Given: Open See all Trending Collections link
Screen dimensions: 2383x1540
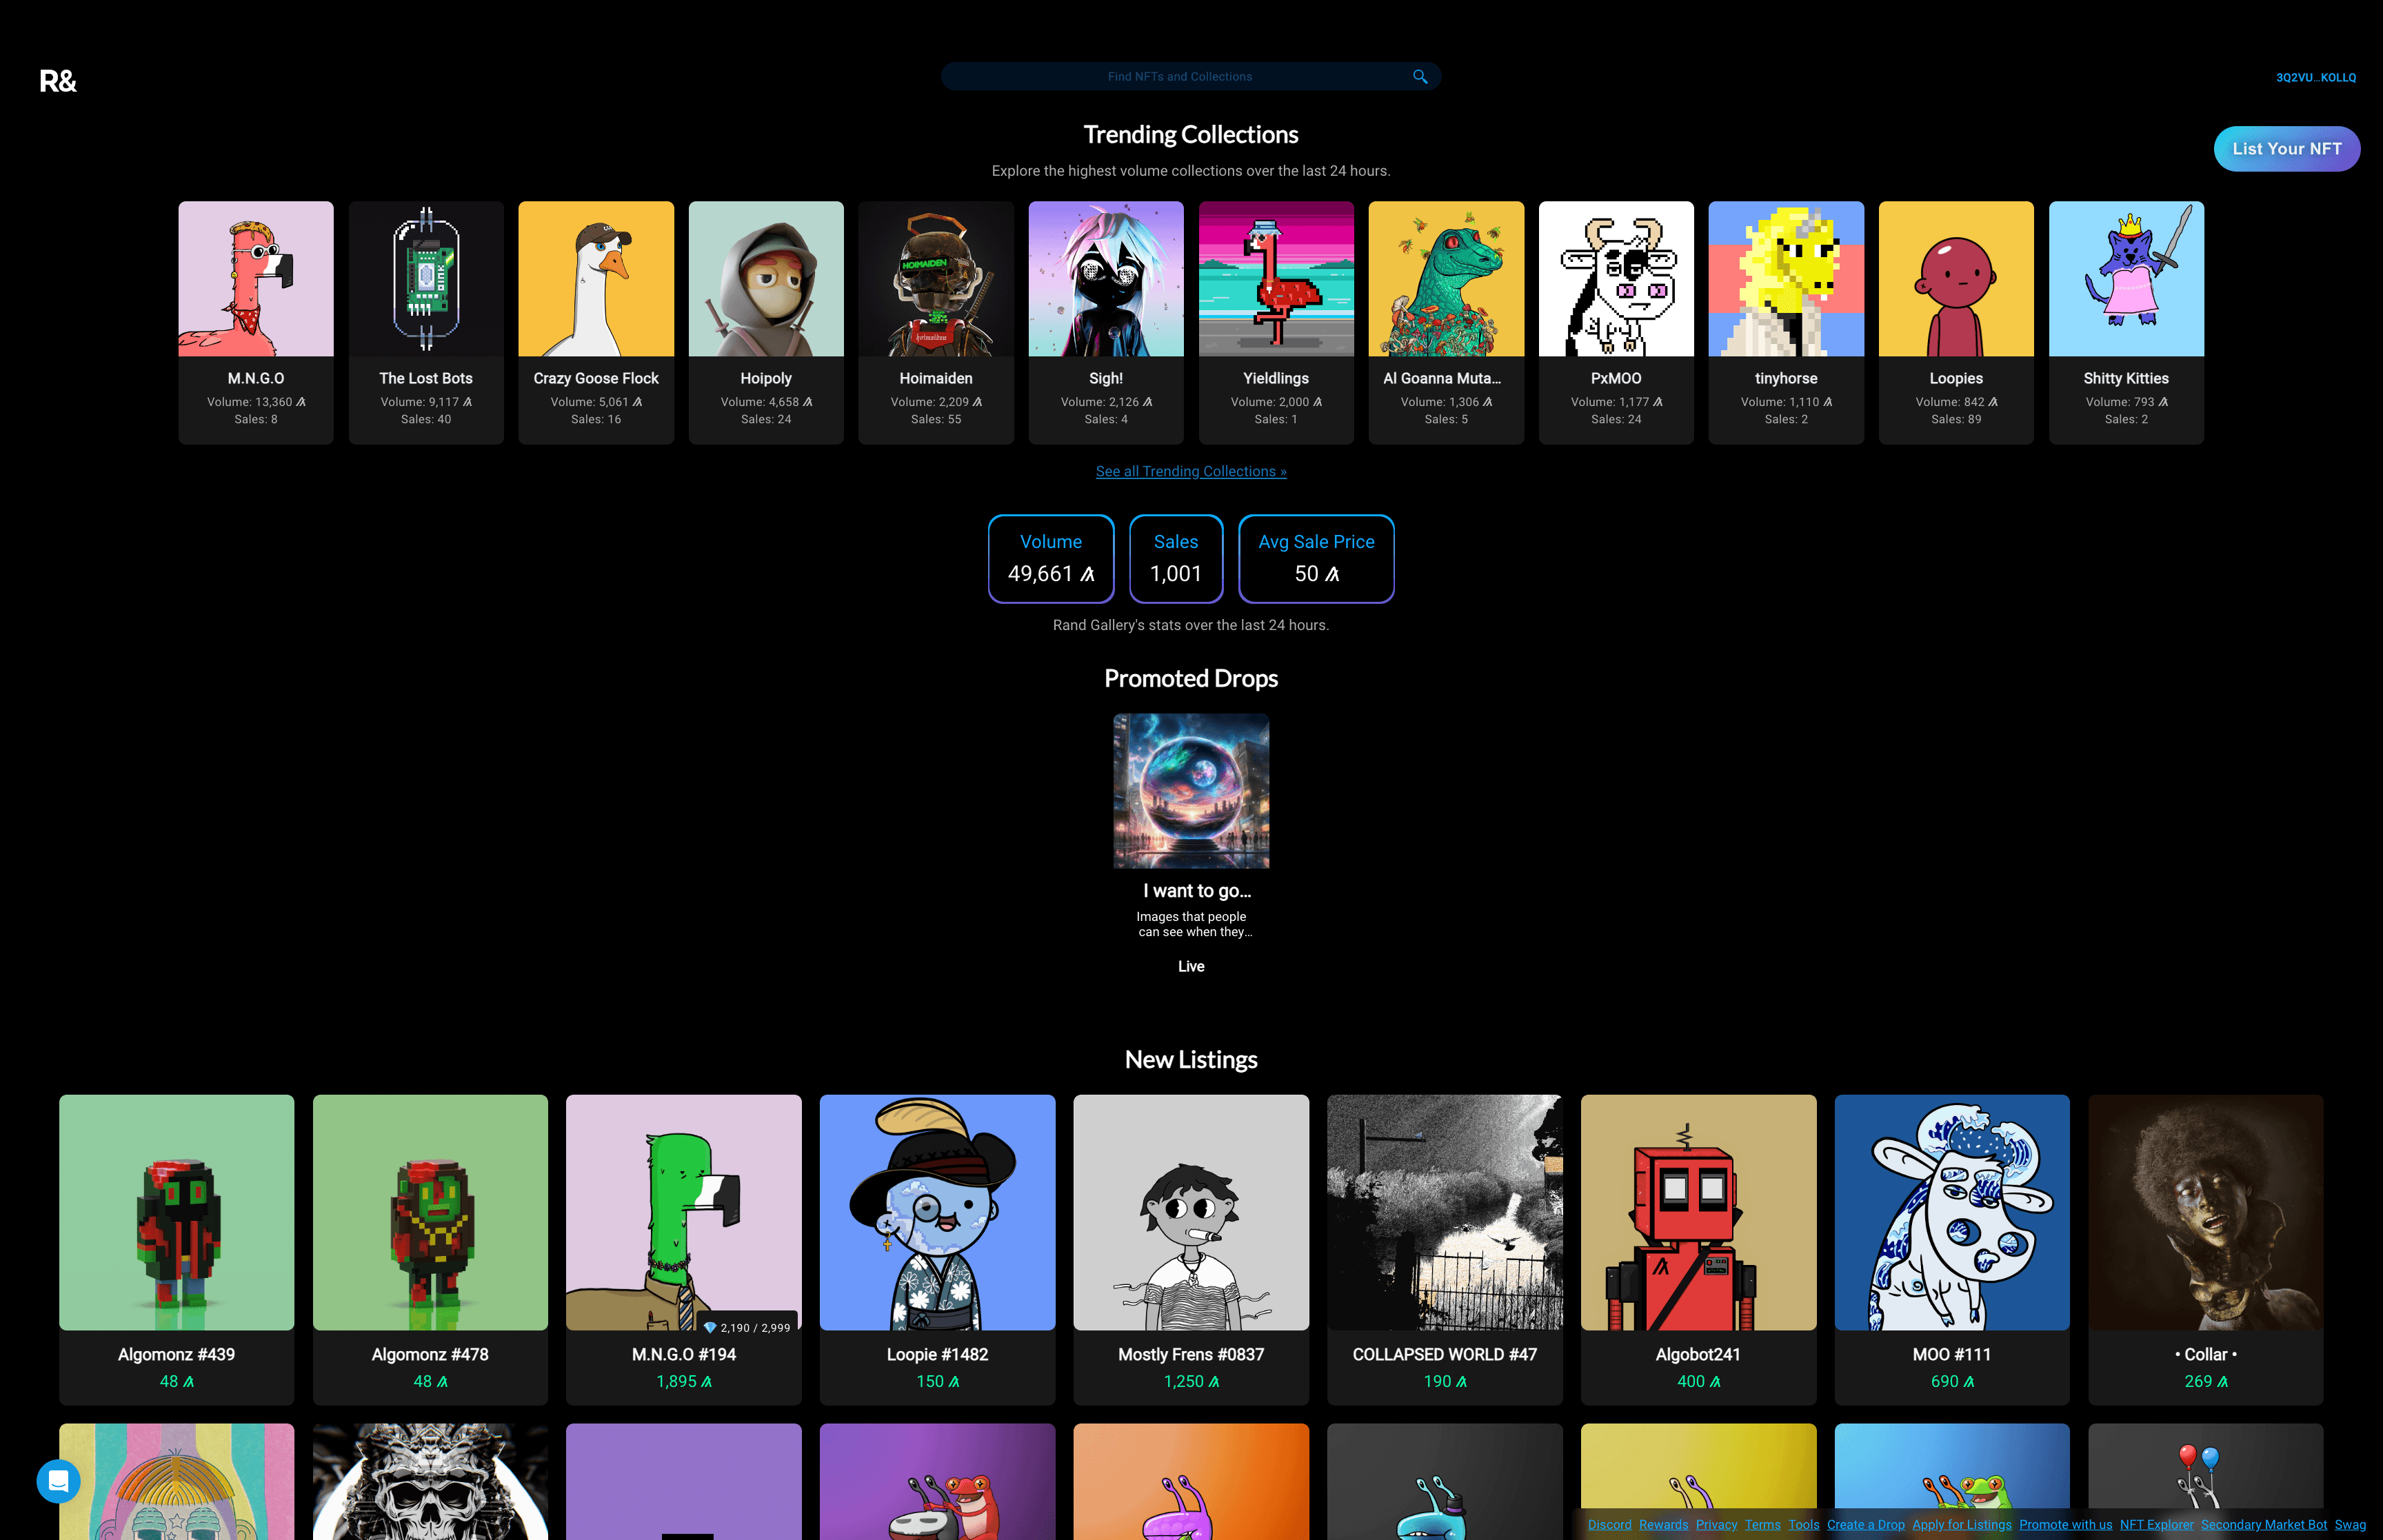Looking at the screenshot, I should coord(1190,471).
